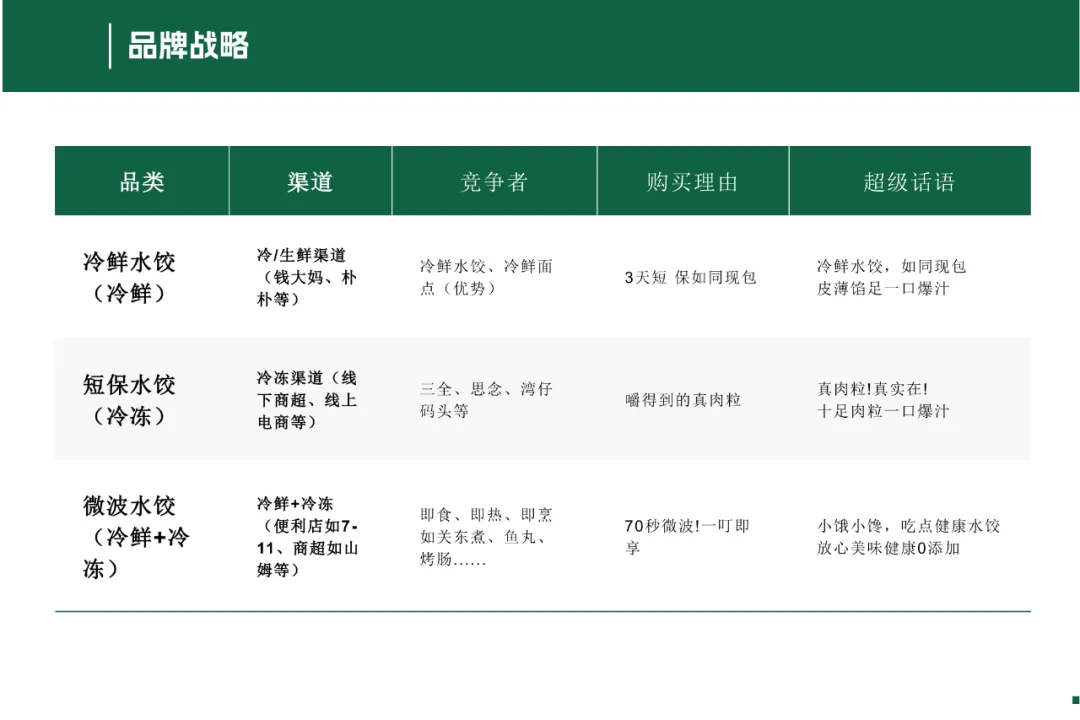Click the 70秒微波!一叮即享 reason cell
The width and height of the screenshot is (1080, 720).
688,535
